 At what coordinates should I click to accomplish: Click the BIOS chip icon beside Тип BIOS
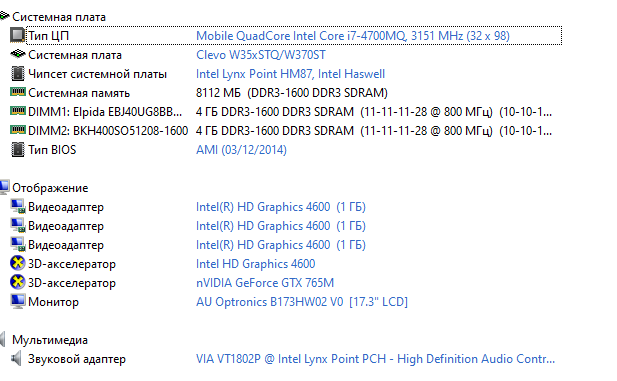pyautogui.click(x=17, y=150)
